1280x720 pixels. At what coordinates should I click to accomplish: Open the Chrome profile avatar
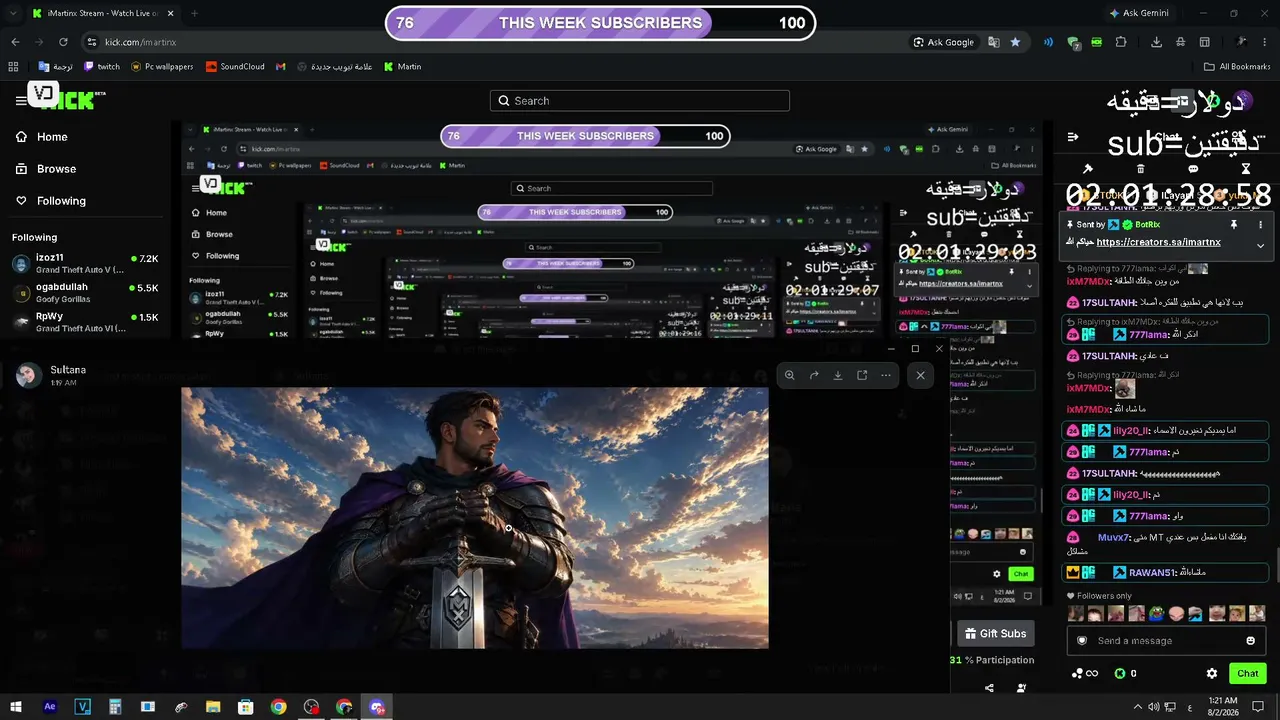1241,42
